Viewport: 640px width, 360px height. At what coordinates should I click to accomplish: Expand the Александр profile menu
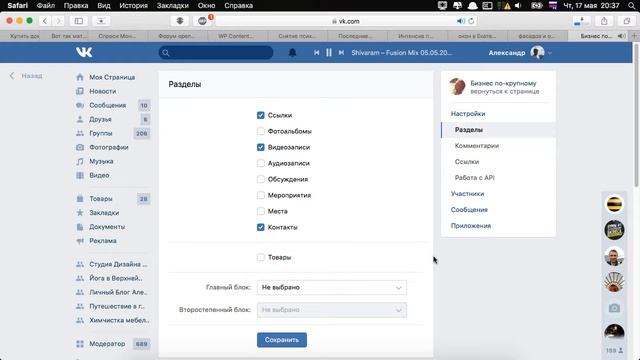click(x=520, y=53)
